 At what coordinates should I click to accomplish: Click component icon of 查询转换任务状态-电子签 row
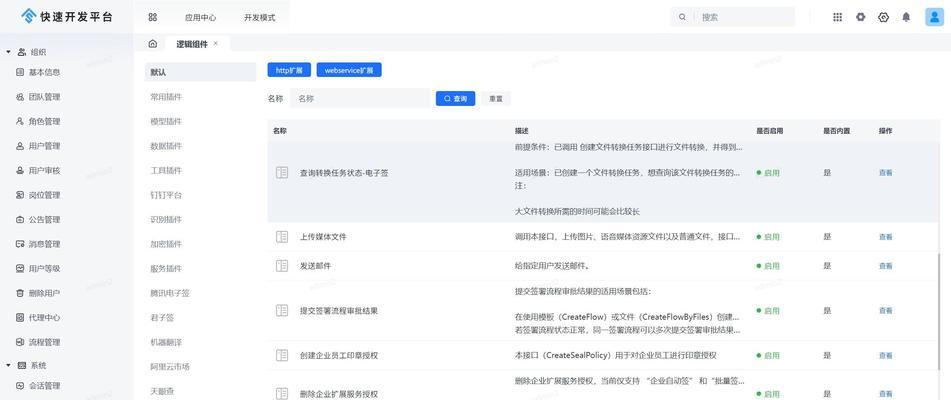[282, 173]
